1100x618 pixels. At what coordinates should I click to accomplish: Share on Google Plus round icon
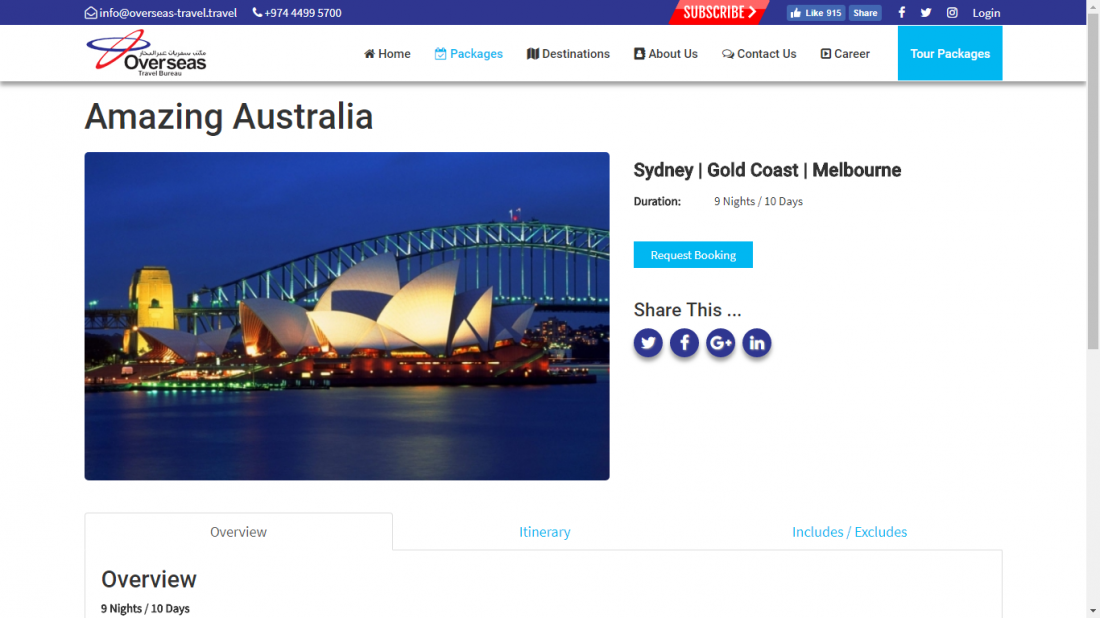tap(720, 342)
